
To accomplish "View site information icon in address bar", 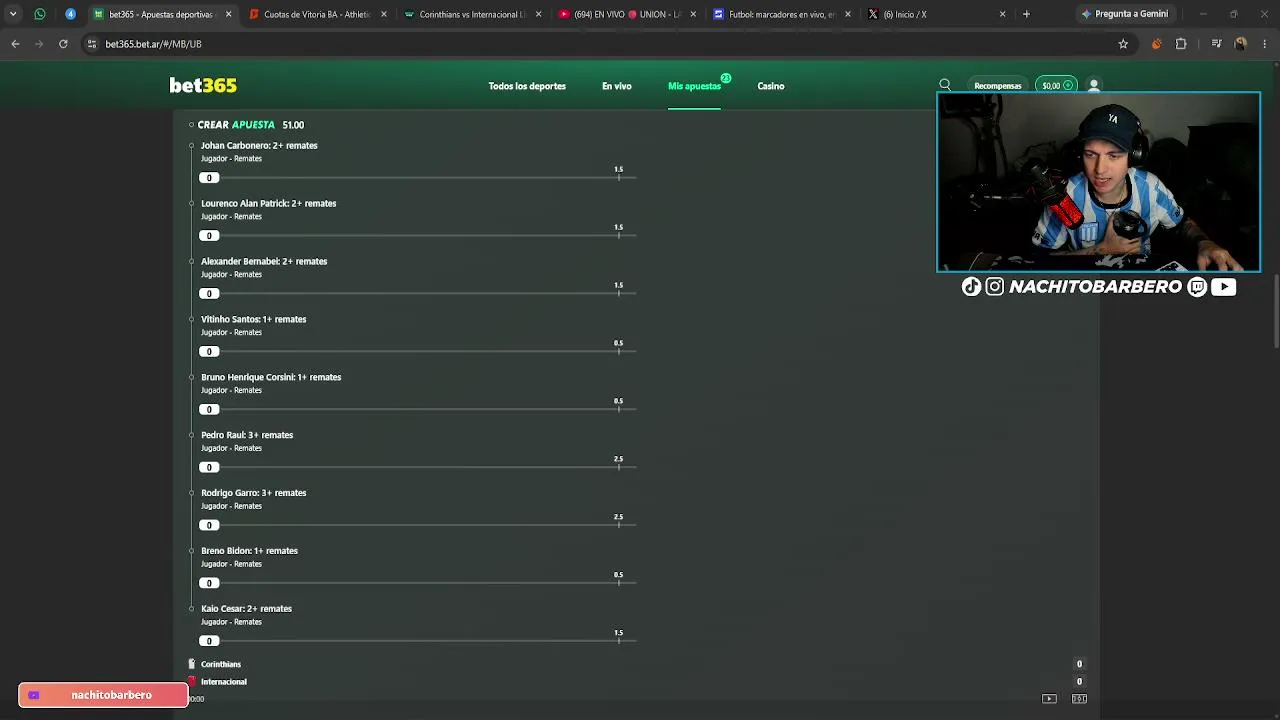I will pyautogui.click(x=92, y=44).
